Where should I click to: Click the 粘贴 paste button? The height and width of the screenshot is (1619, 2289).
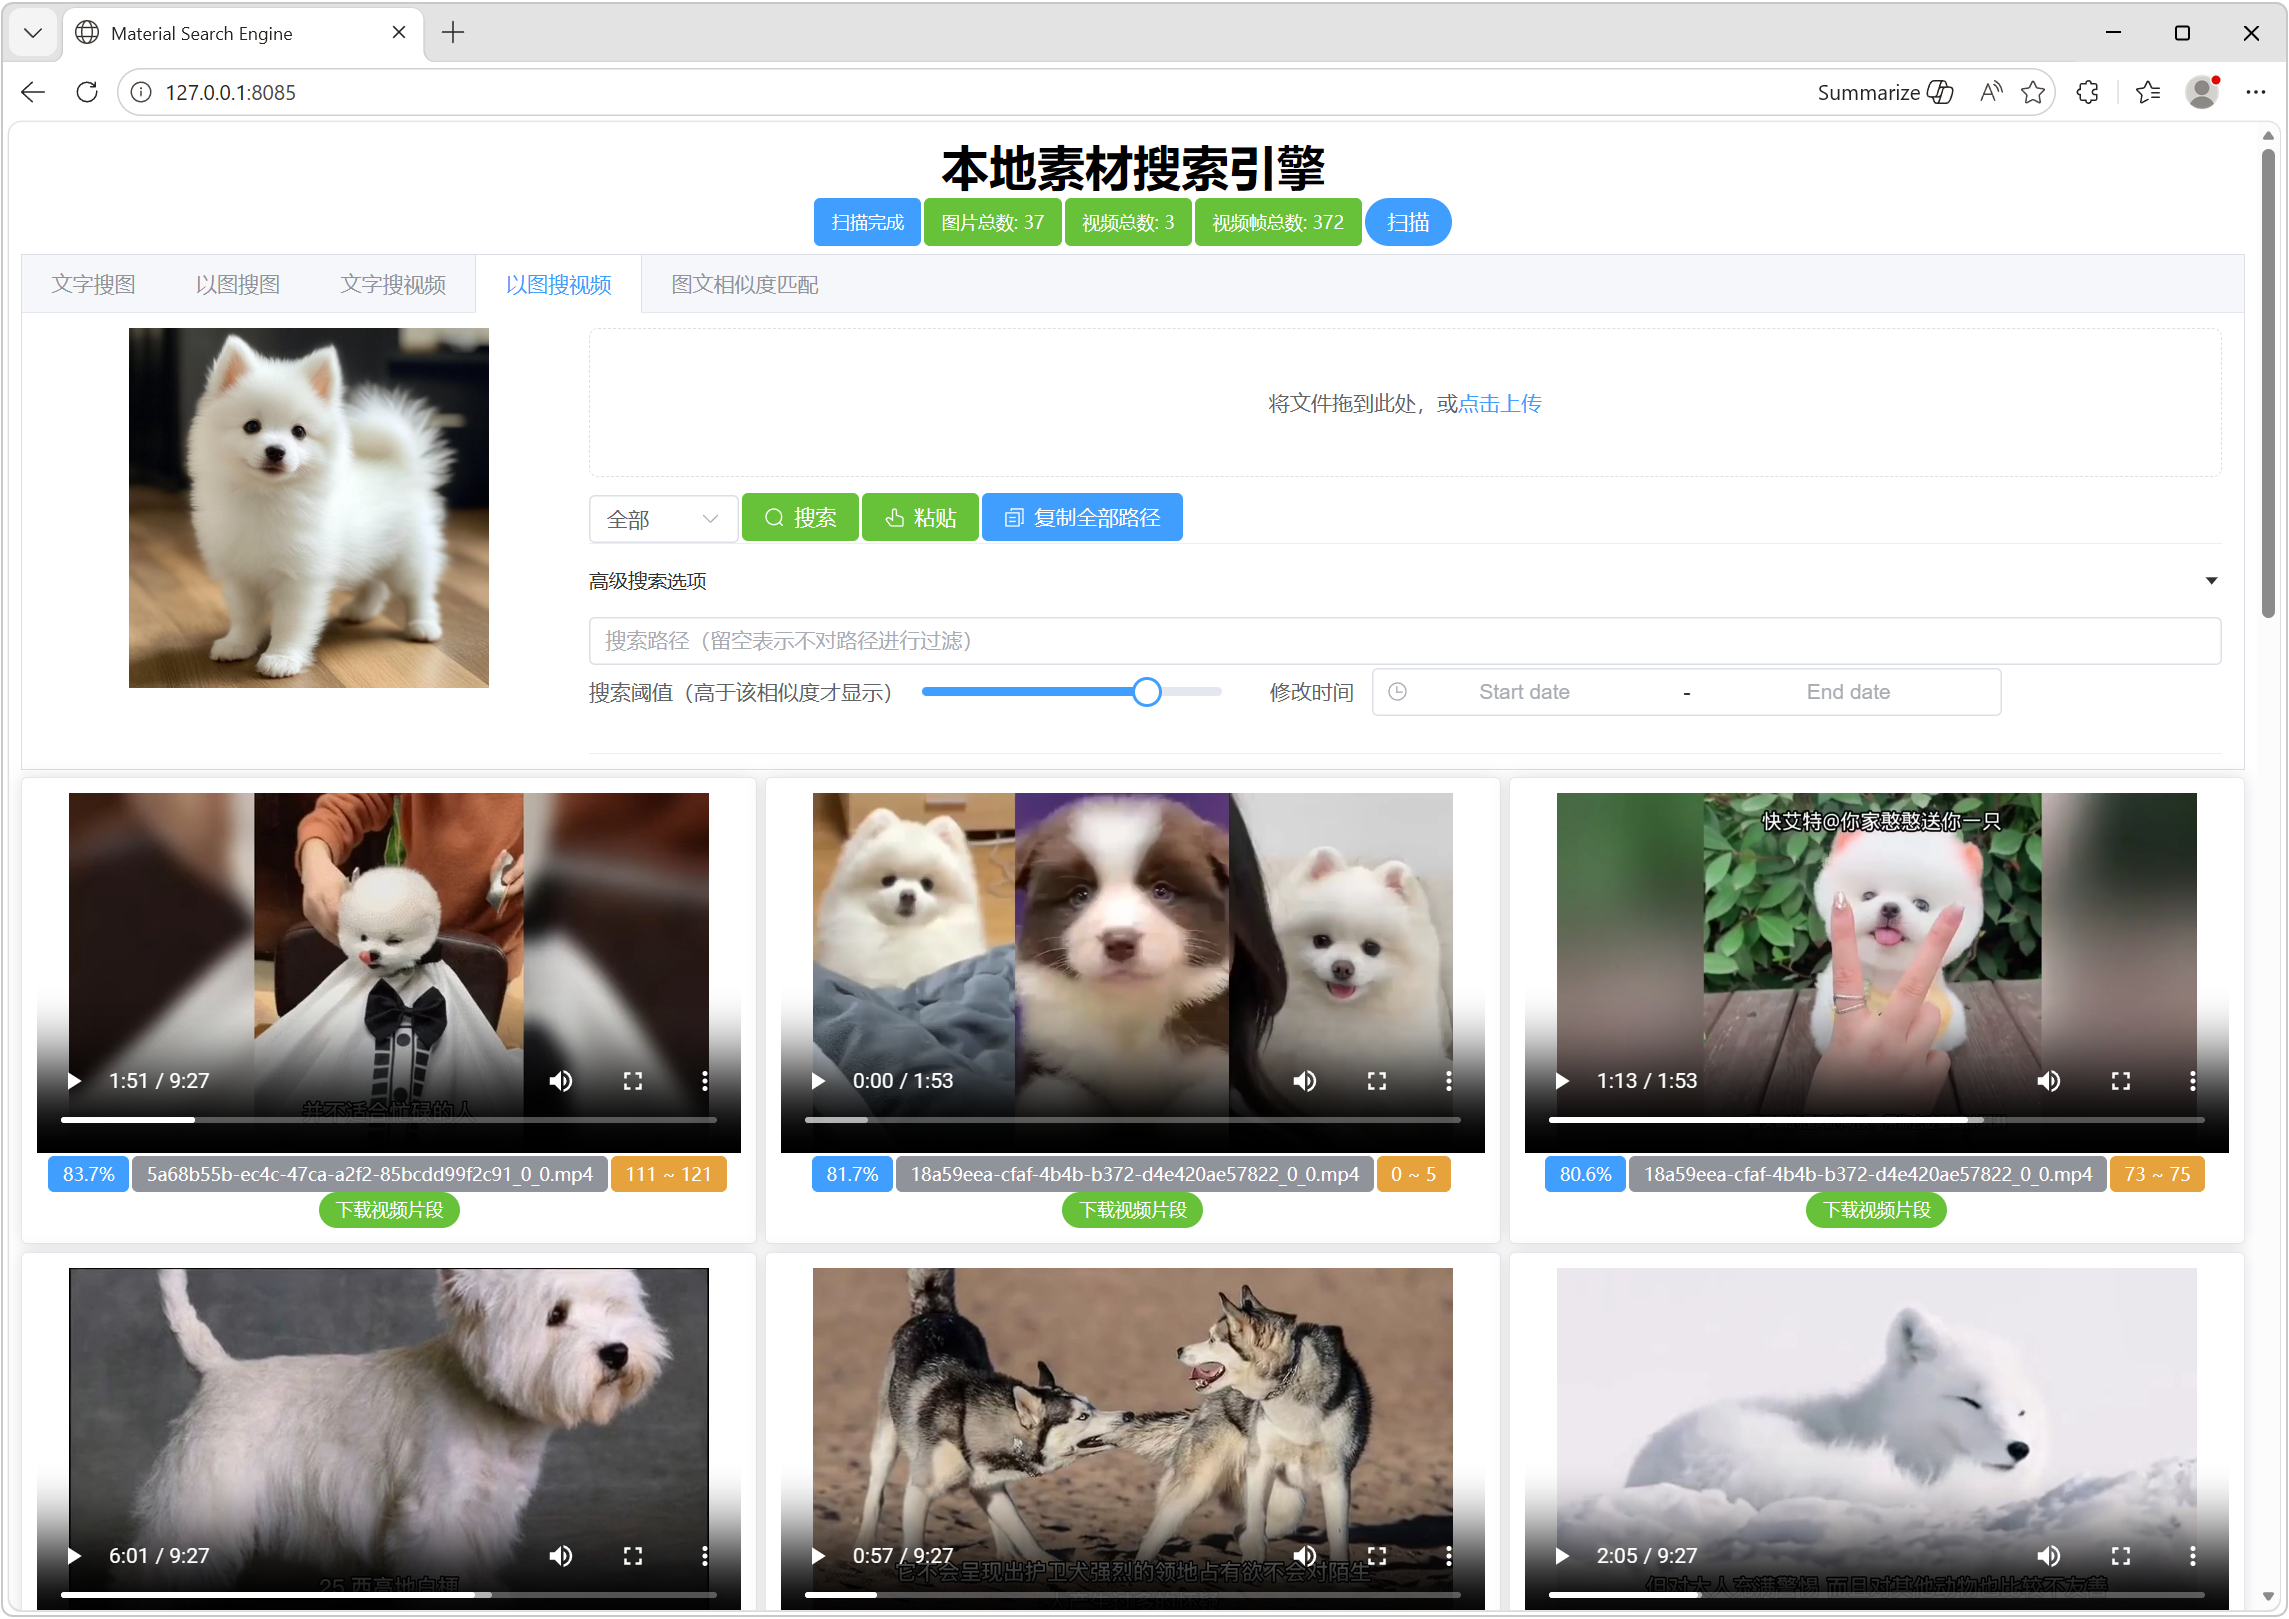[920, 518]
